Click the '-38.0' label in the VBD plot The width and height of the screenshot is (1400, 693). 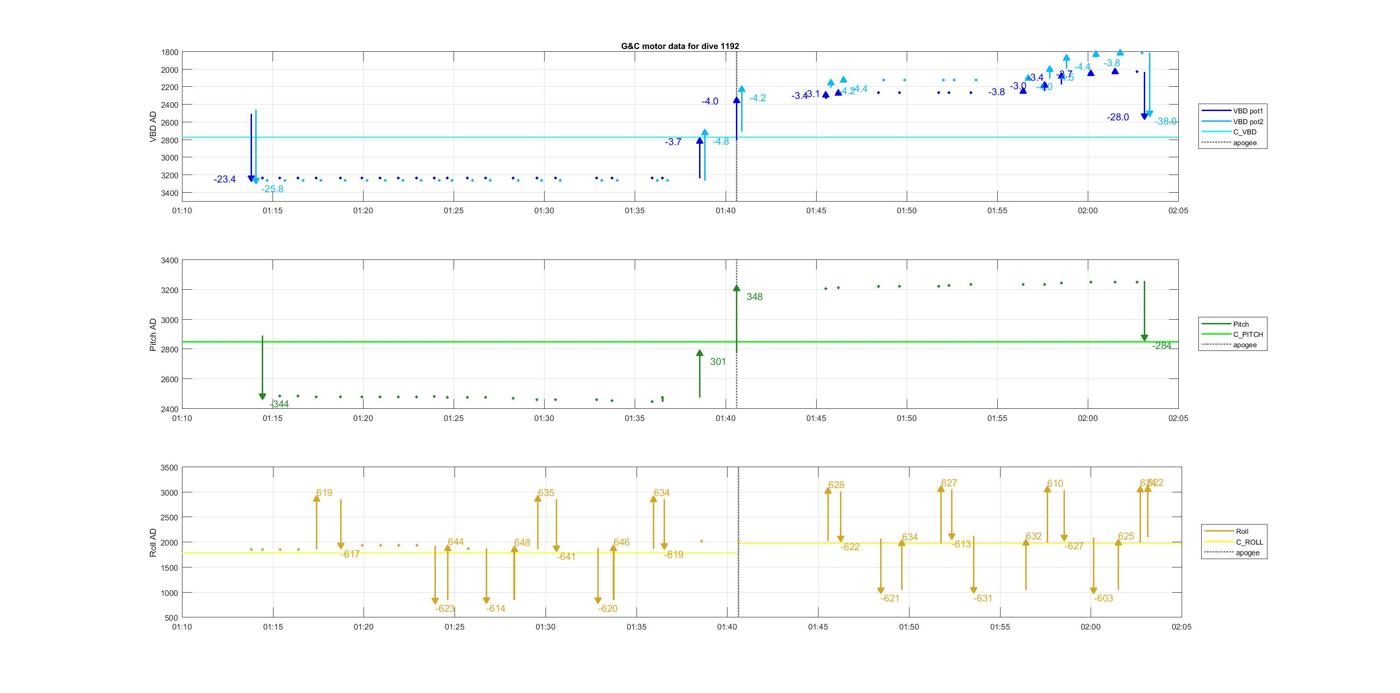point(1166,121)
